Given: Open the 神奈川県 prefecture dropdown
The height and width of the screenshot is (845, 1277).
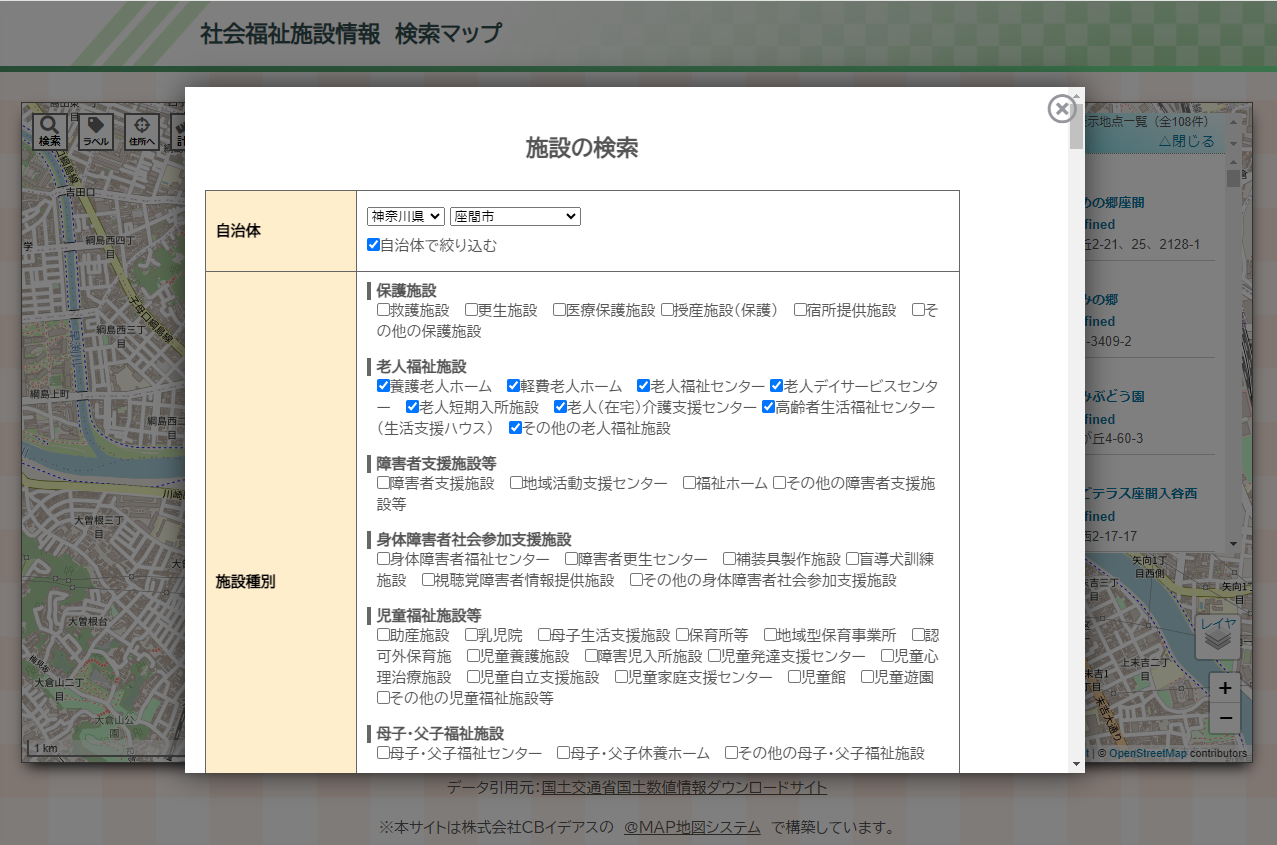Looking at the screenshot, I should [x=405, y=216].
